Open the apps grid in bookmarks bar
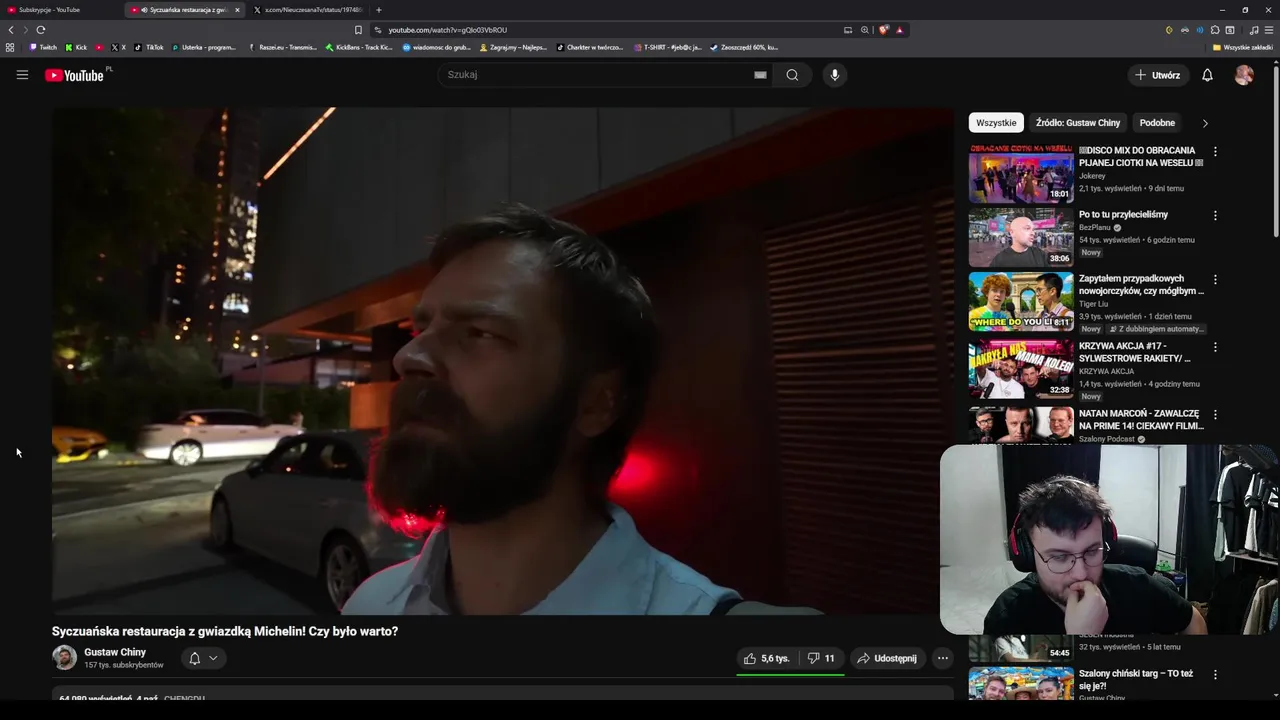 [x=10, y=47]
